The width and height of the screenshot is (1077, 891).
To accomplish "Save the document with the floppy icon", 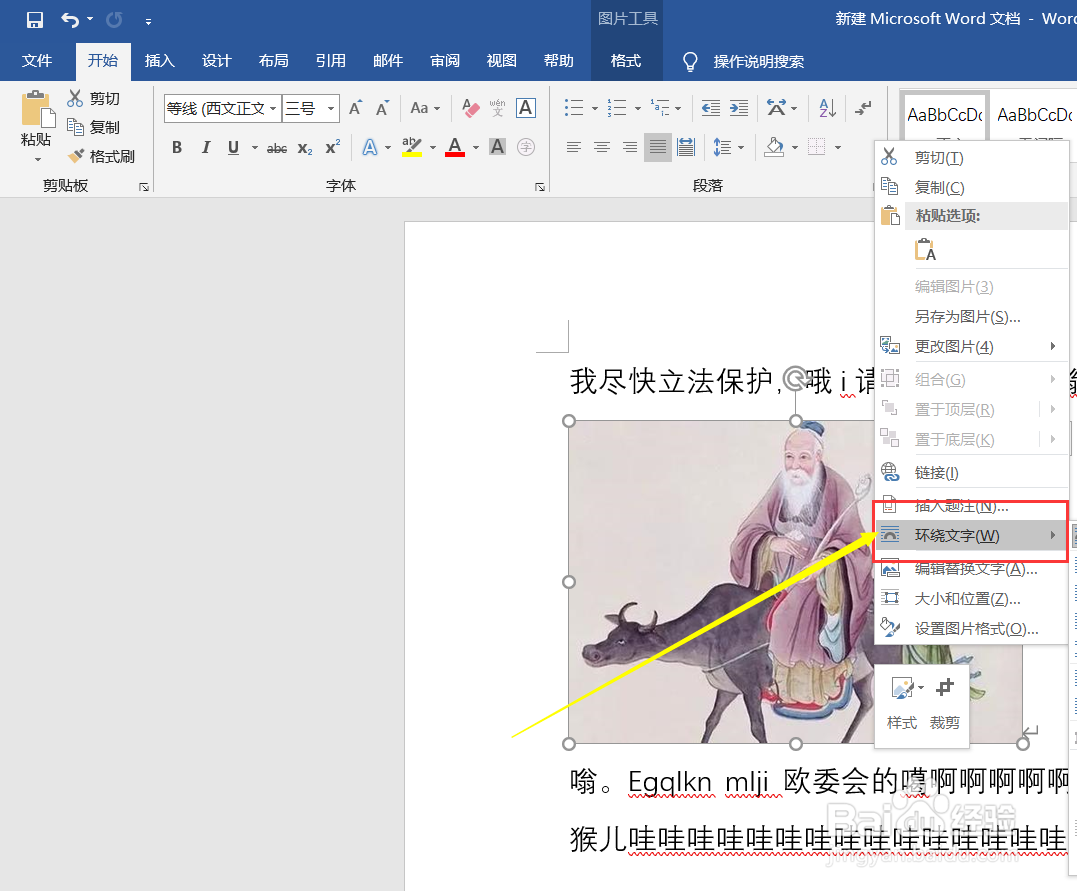I will (x=34, y=20).
